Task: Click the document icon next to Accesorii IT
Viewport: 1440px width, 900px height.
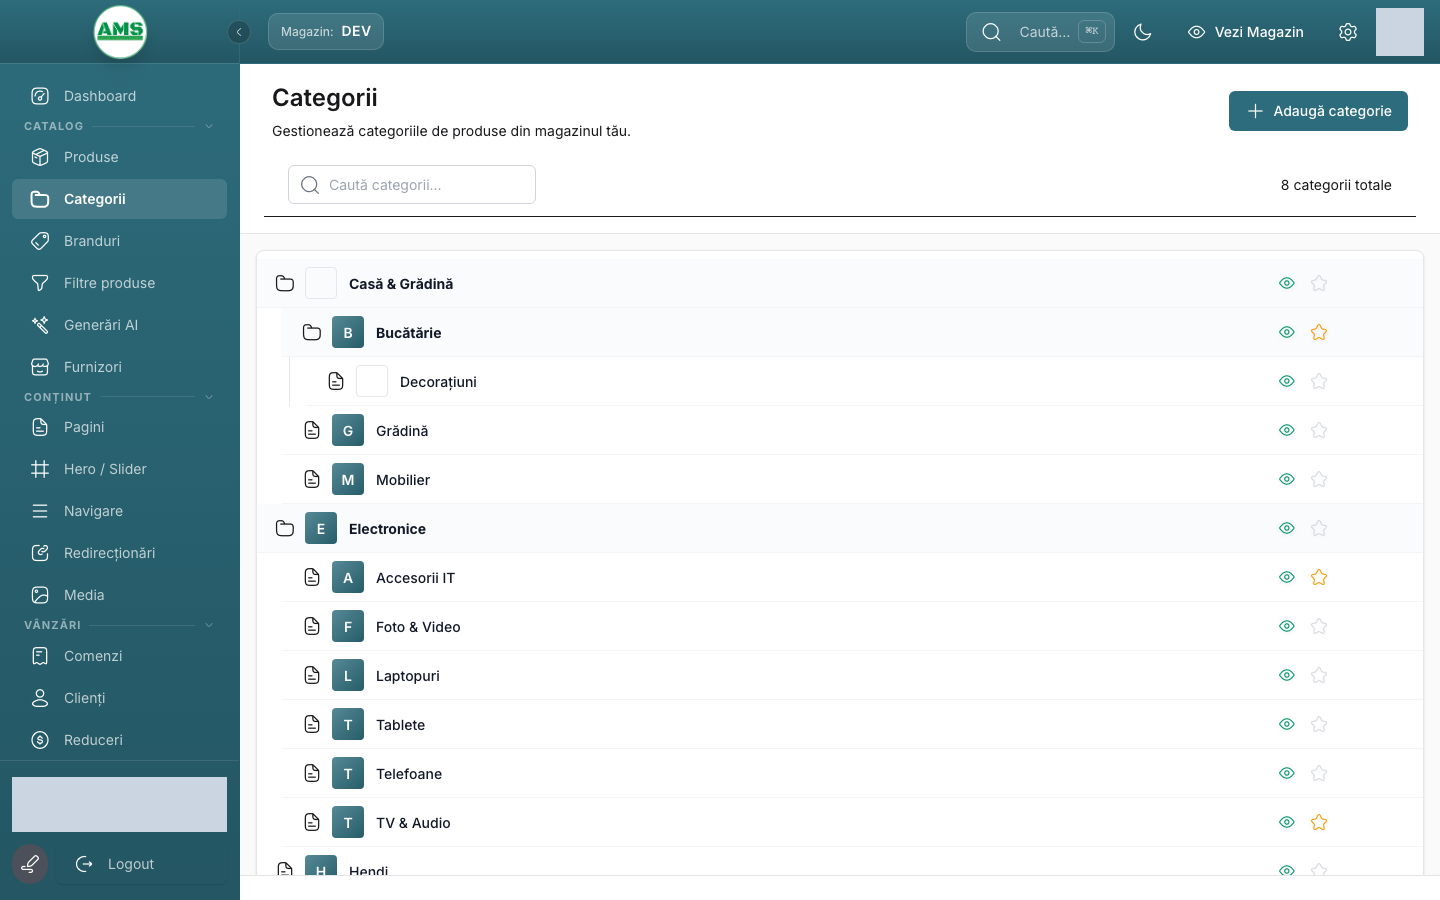Action: tap(312, 578)
